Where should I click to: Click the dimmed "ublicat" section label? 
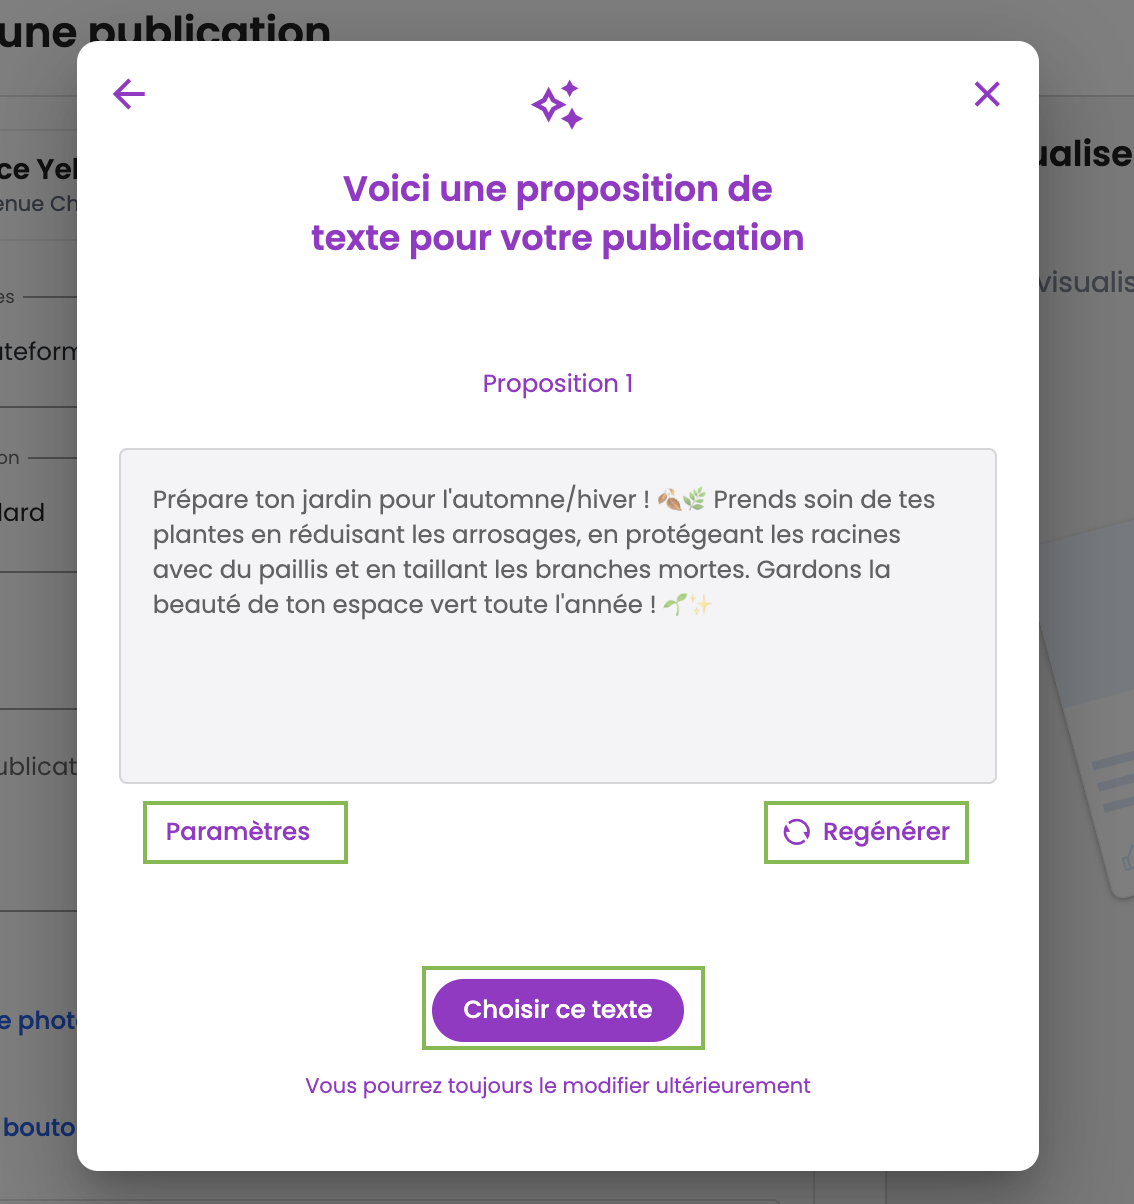(38, 767)
